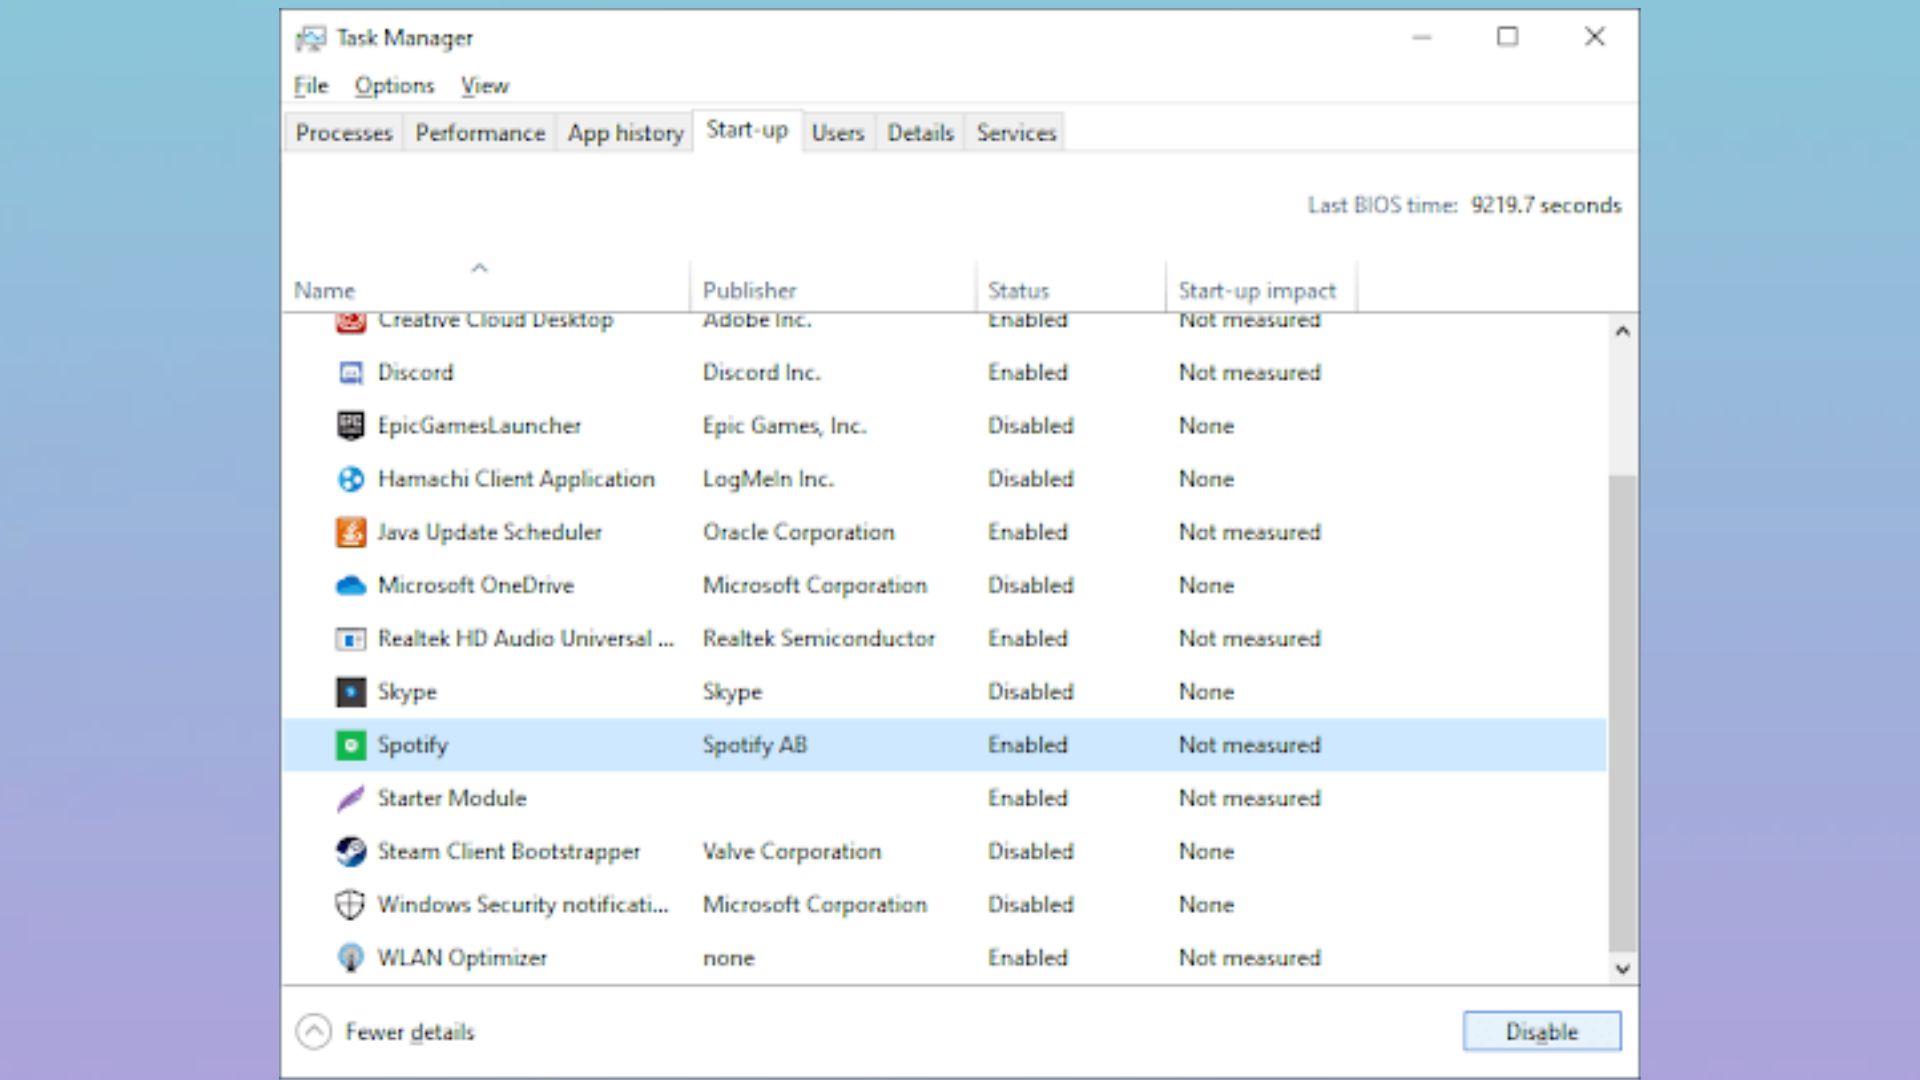1920x1080 pixels.
Task: Click the Oracle Corporation publisher cell
Action: 799,532
